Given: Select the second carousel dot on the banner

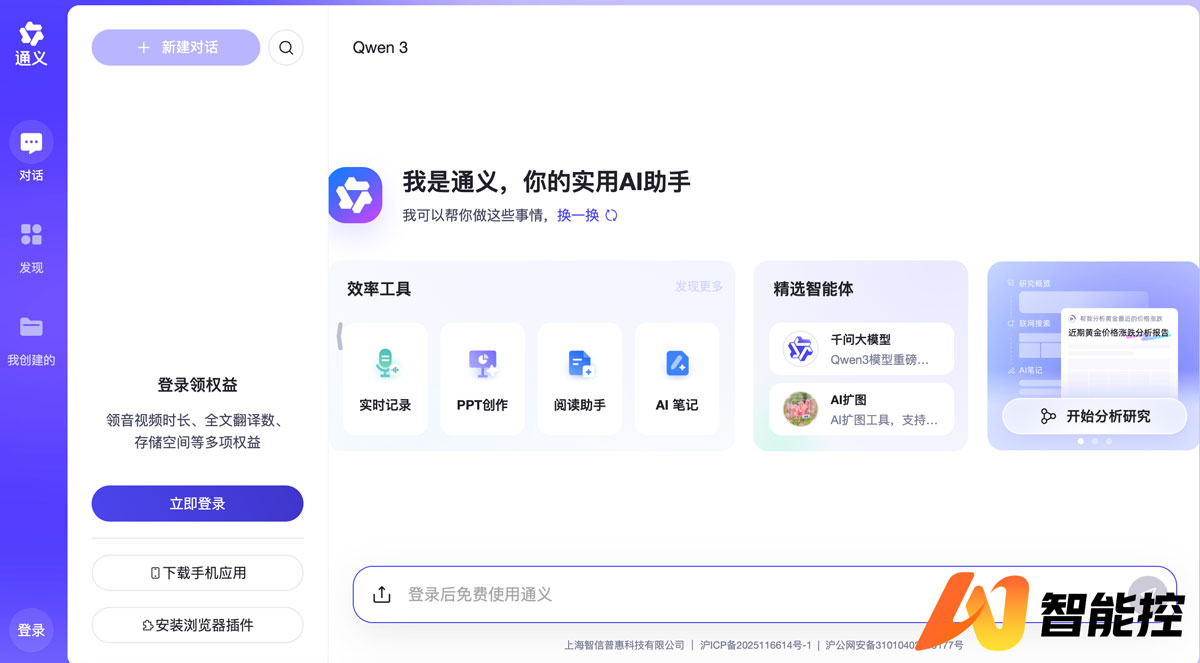Looking at the screenshot, I should pos(1095,441).
